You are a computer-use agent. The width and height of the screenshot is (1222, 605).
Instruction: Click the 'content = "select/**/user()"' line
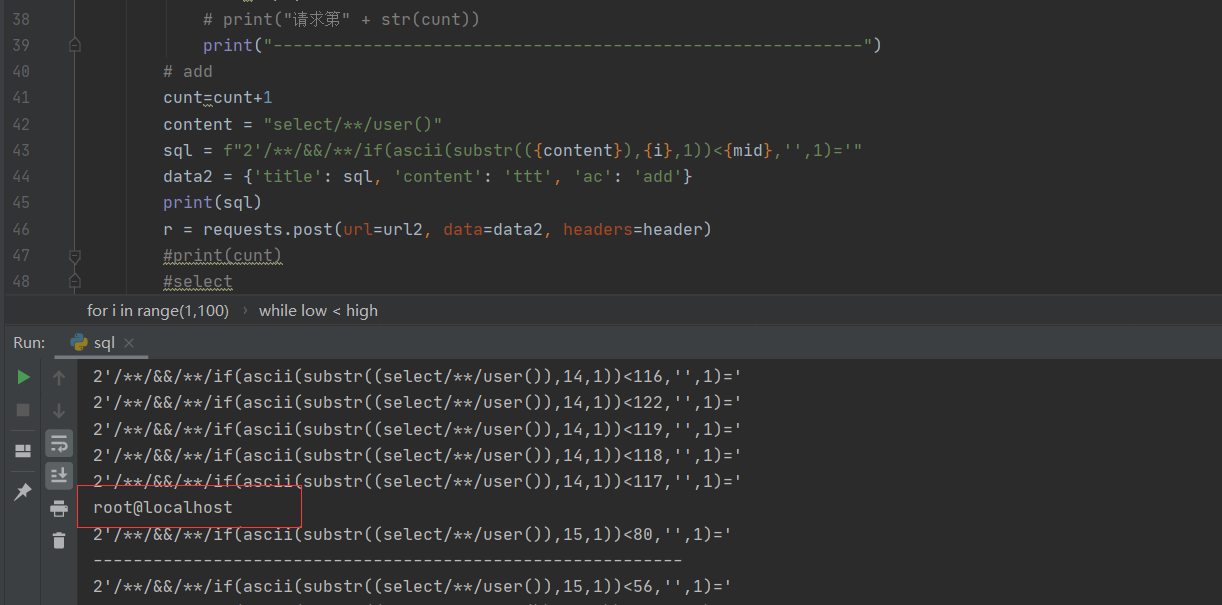coord(303,124)
